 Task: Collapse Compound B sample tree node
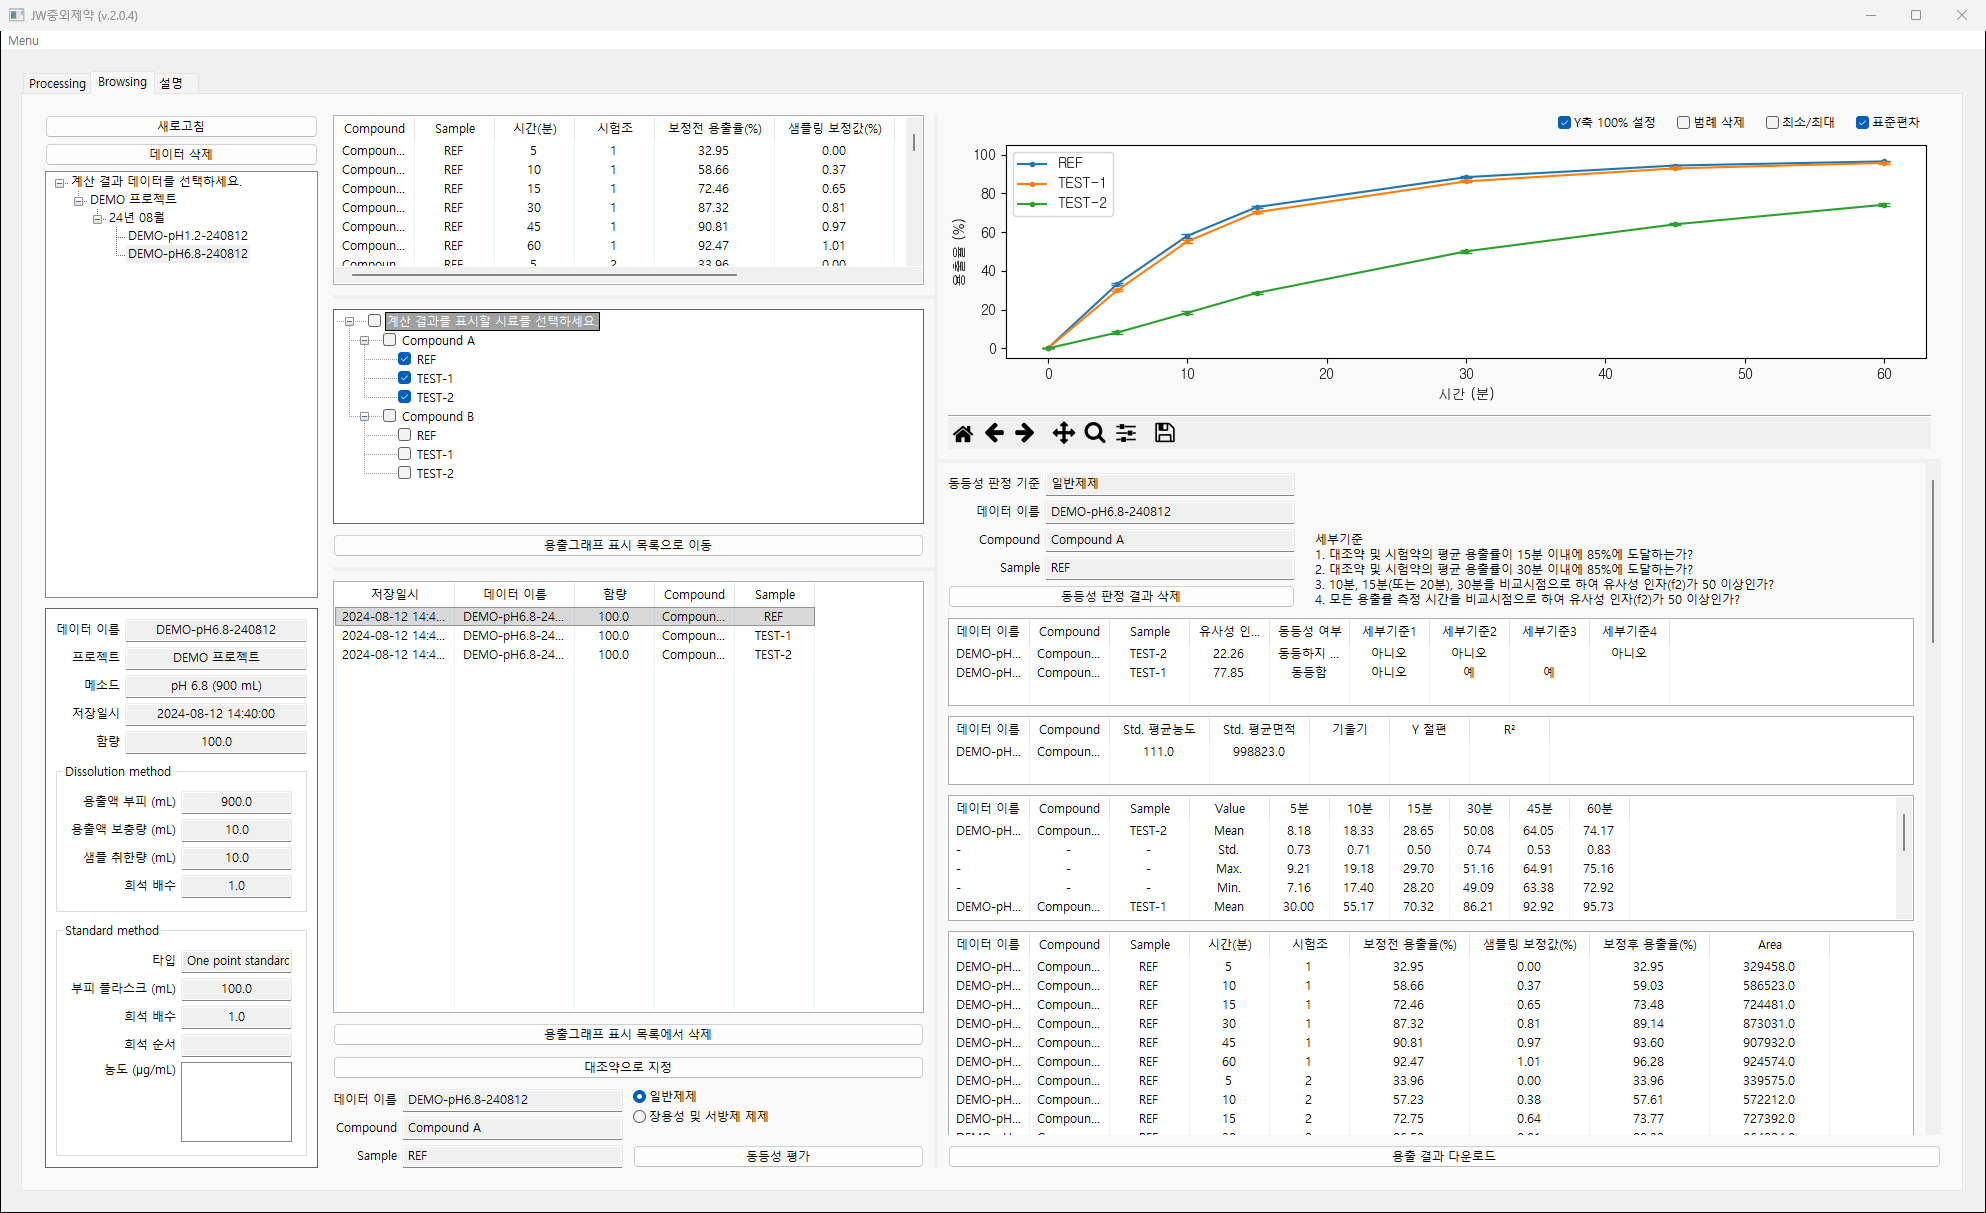pos(364,417)
